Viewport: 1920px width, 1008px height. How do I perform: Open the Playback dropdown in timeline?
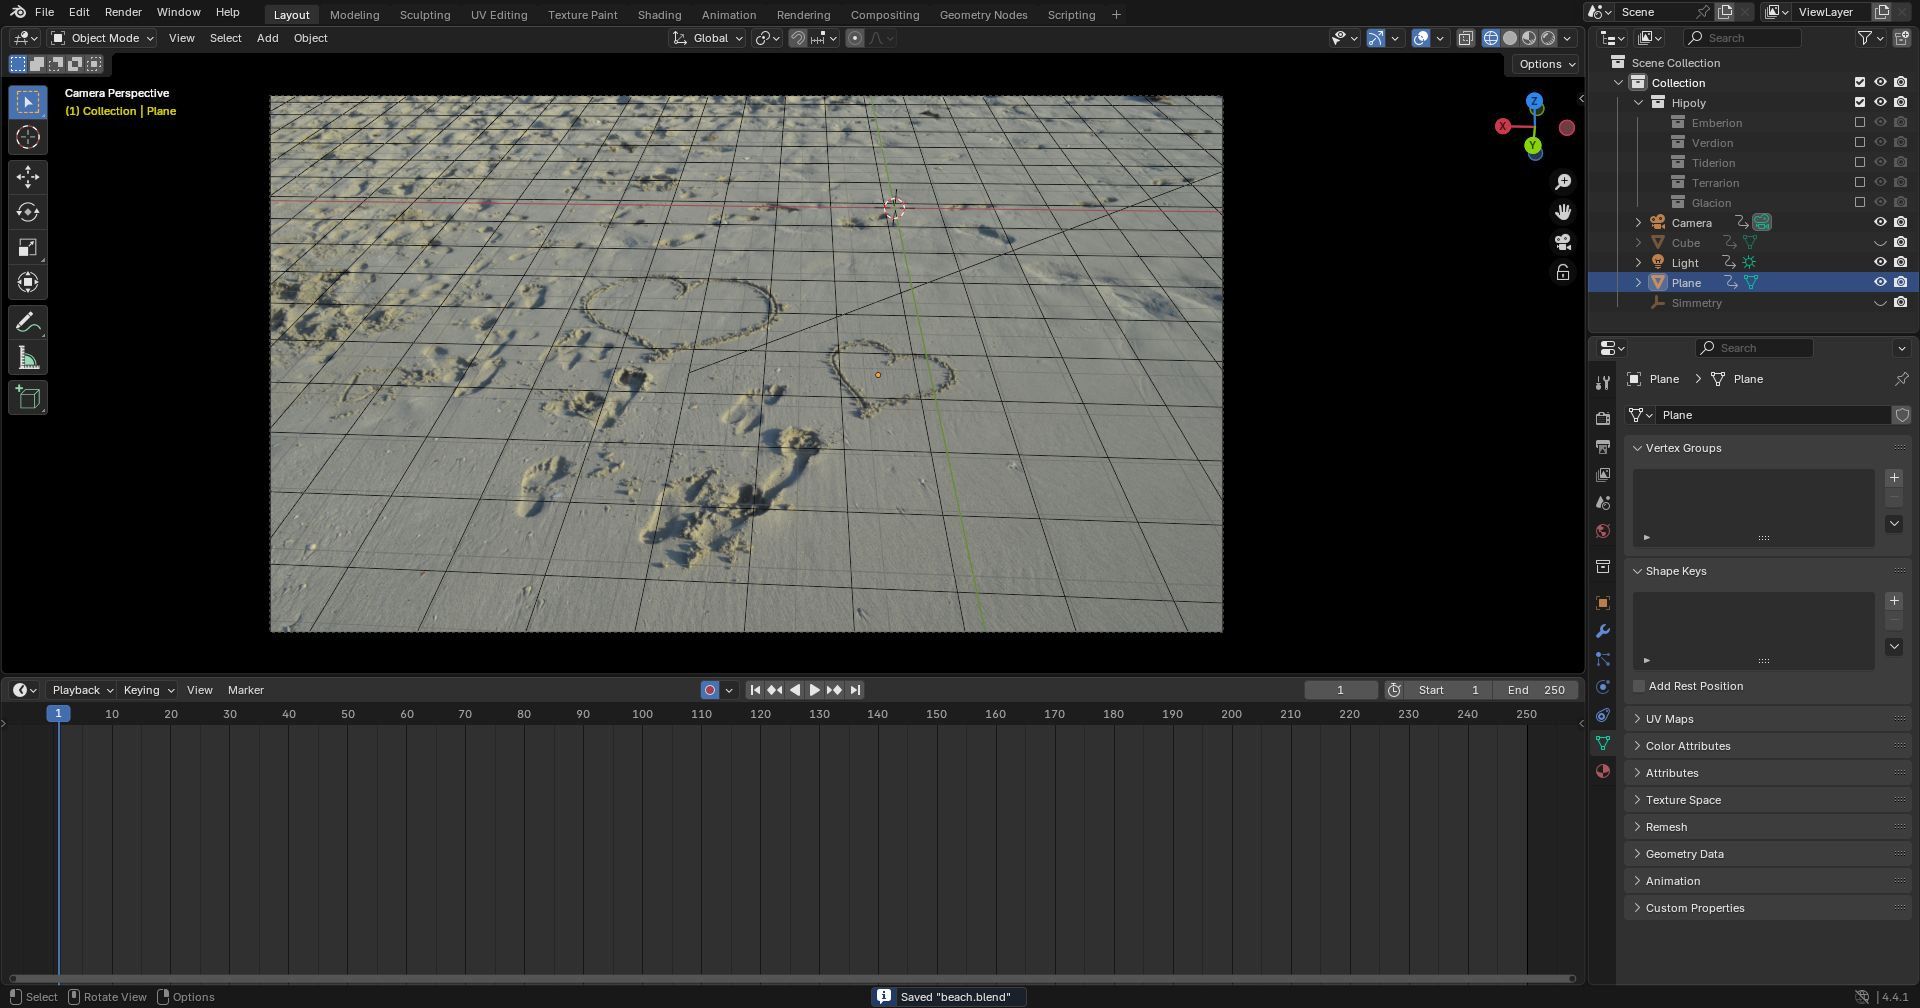coord(82,690)
